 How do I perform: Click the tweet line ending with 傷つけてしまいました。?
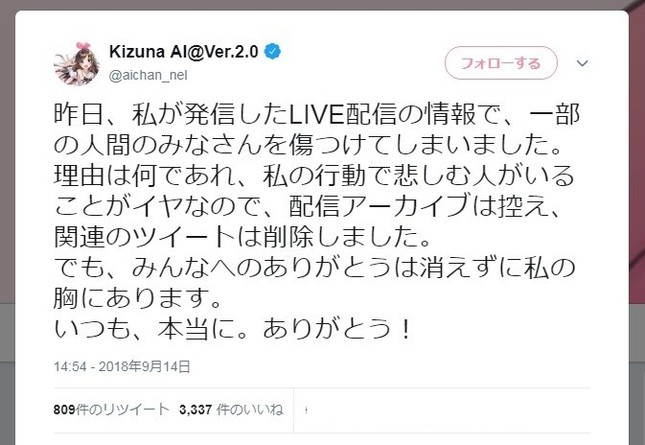click(308, 145)
